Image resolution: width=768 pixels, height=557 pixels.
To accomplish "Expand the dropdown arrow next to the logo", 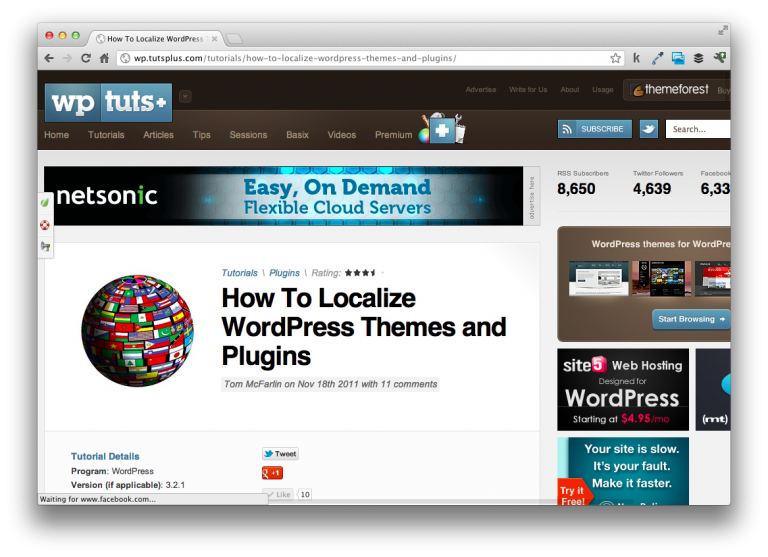I will pos(185,97).
